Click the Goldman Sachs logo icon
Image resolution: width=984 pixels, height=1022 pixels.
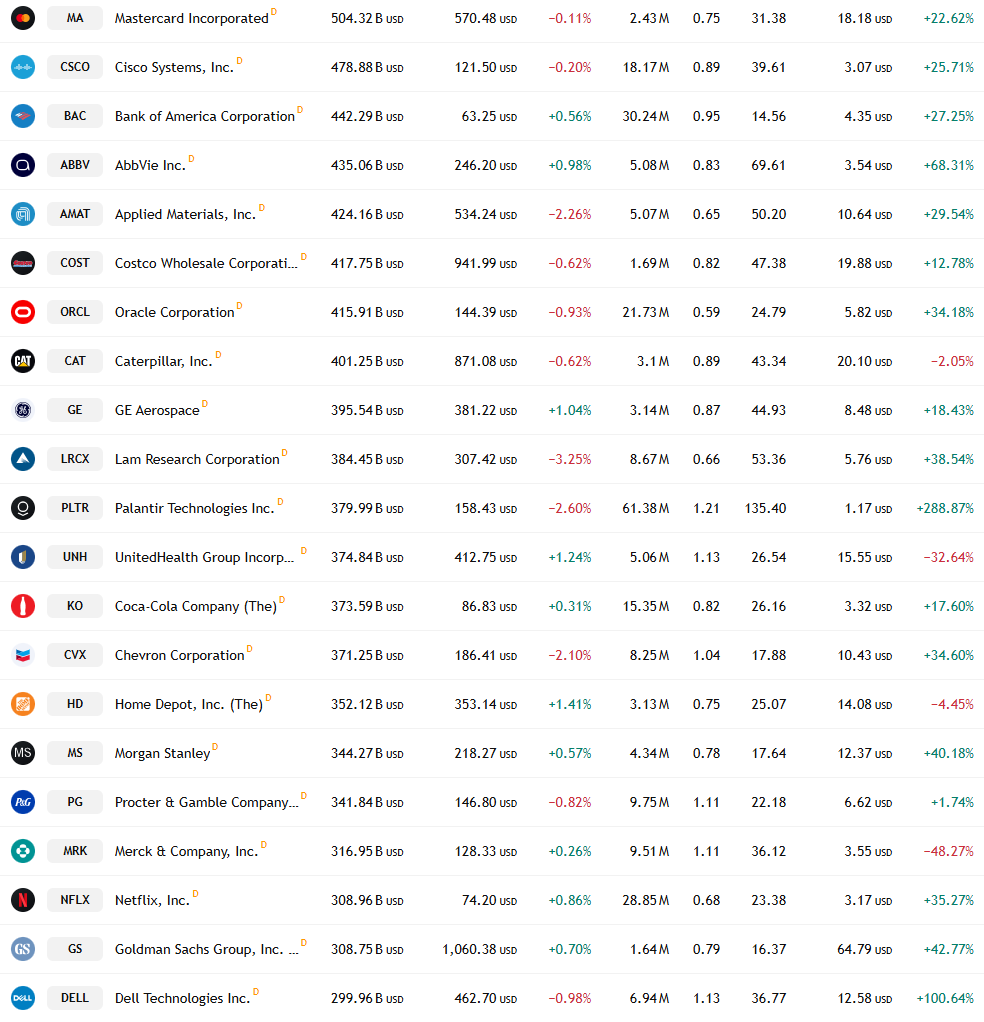point(23,949)
